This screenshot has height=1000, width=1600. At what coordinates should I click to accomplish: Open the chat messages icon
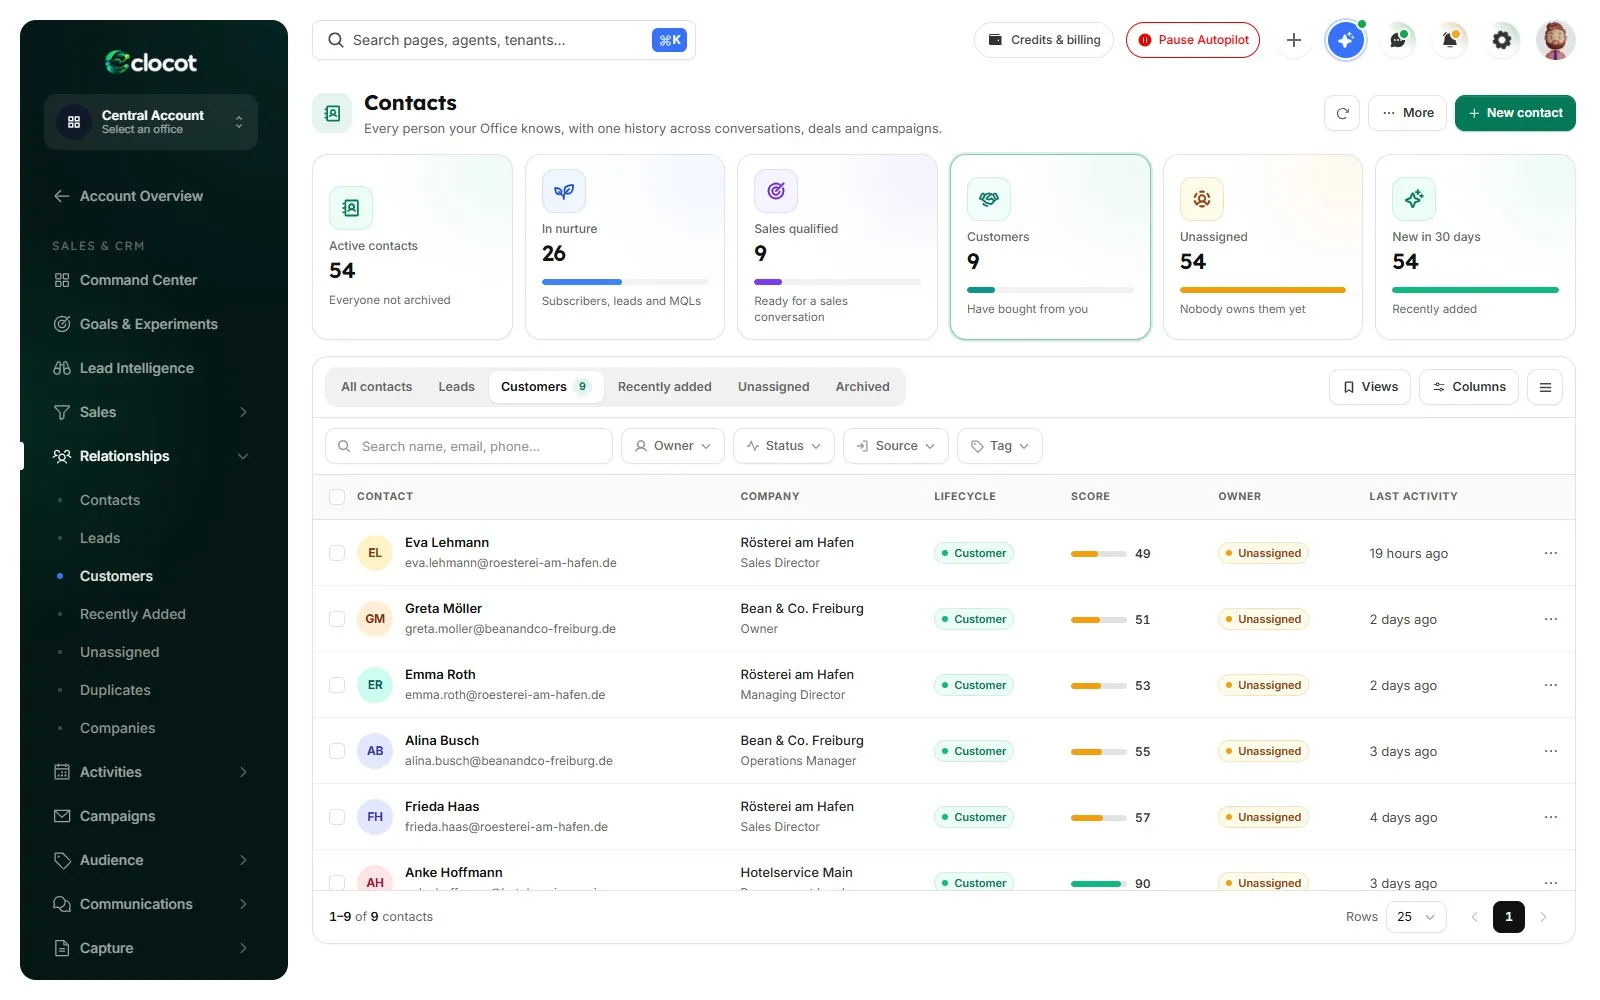[1398, 40]
